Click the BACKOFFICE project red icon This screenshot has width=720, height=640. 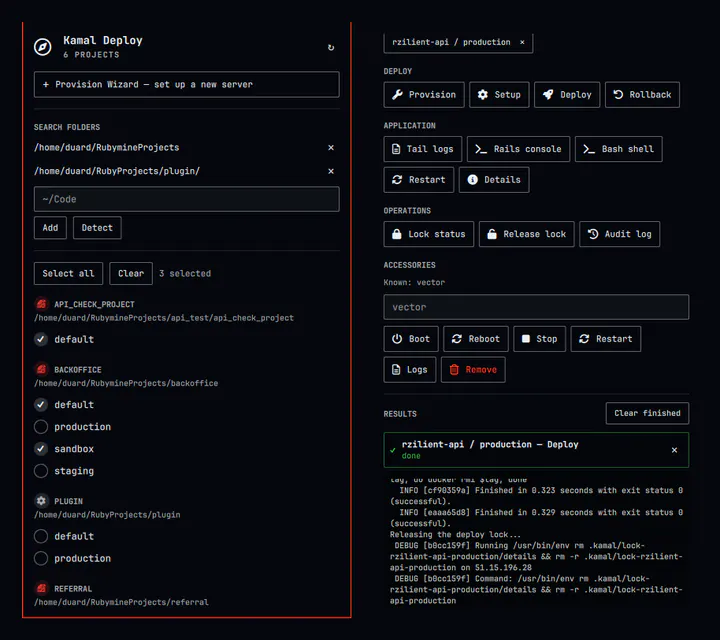tap(41, 369)
